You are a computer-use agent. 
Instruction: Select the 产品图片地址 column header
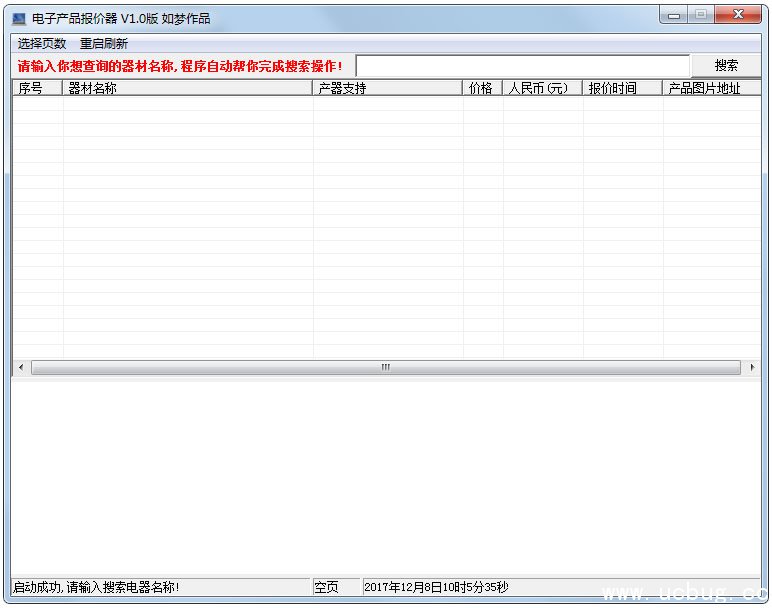[x=710, y=88]
